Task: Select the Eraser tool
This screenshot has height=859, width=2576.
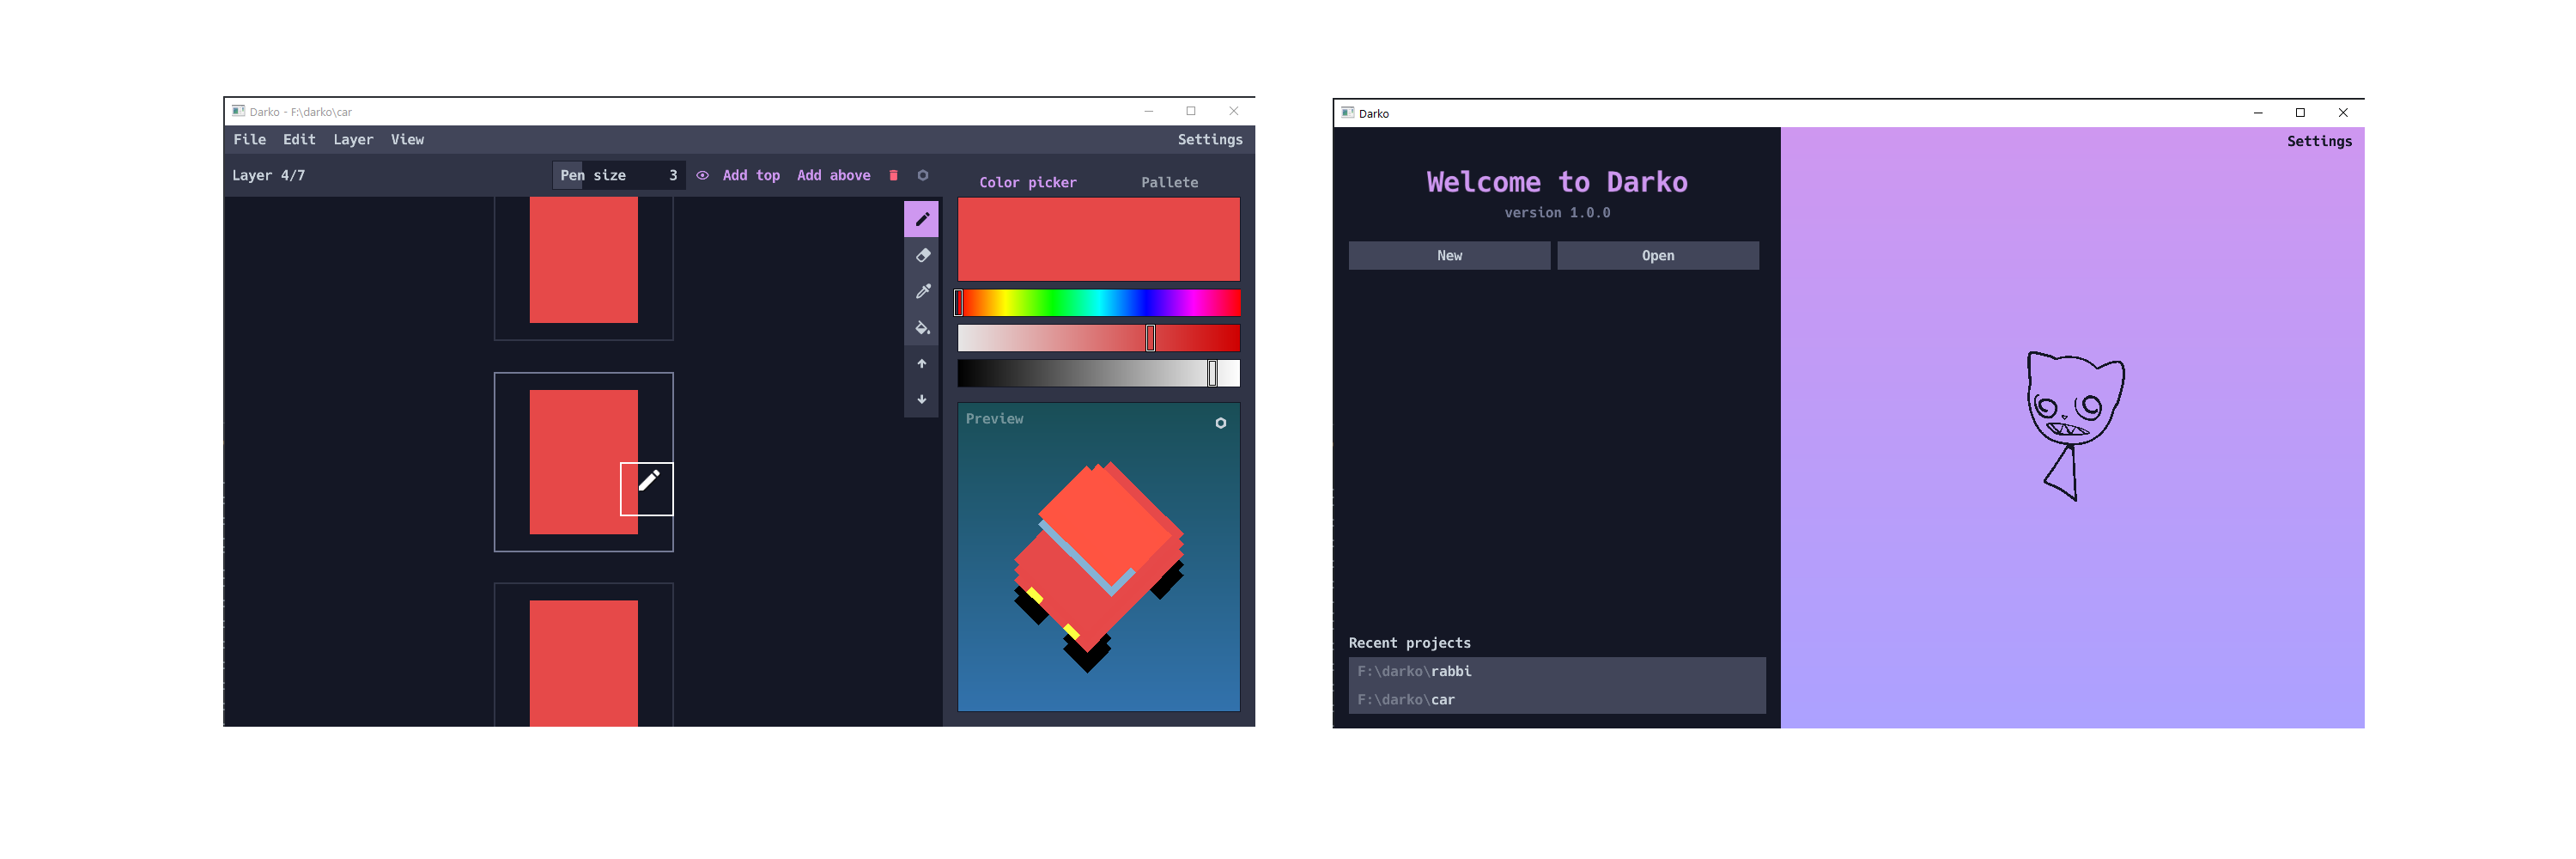Action: point(921,256)
